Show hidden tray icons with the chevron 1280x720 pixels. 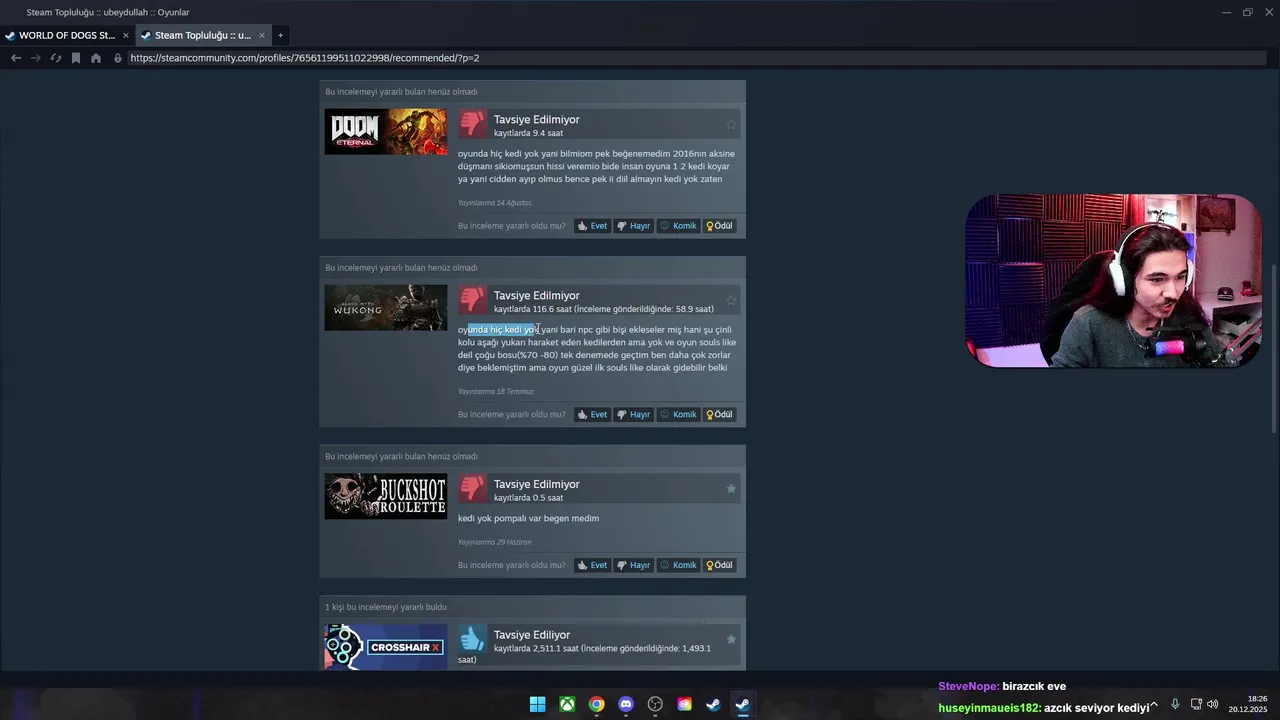point(1154,704)
